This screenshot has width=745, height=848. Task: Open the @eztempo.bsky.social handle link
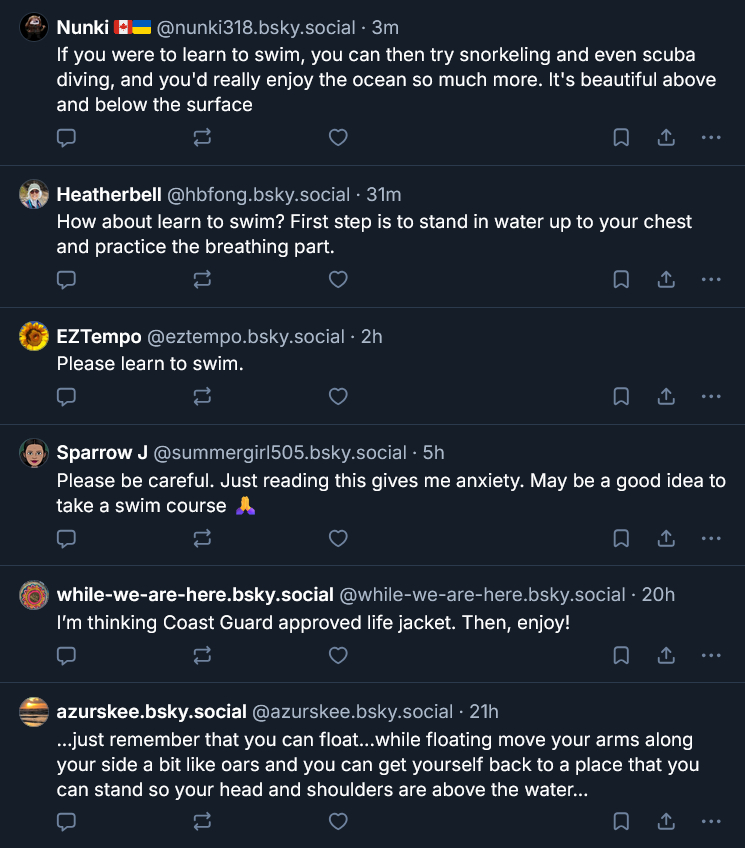click(x=250, y=337)
